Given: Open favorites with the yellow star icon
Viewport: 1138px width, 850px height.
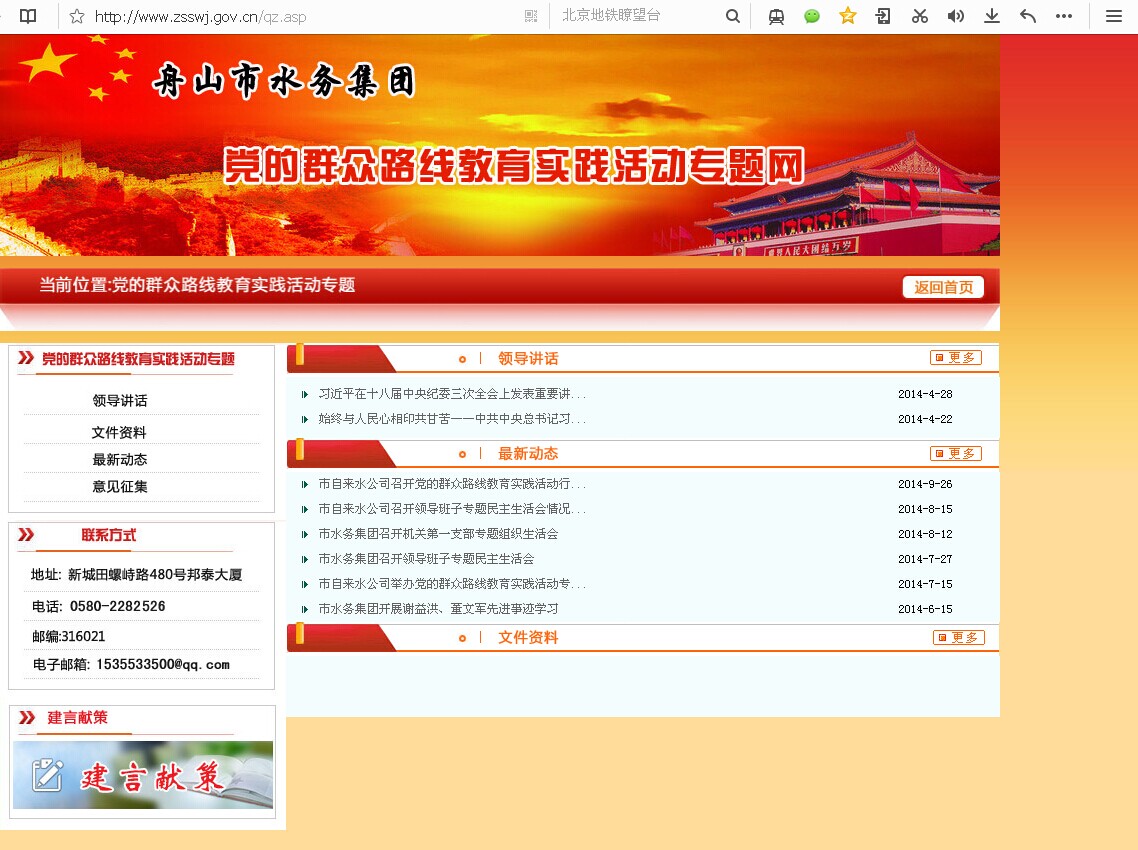Looking at the screenshot, I should click(847, 16).
